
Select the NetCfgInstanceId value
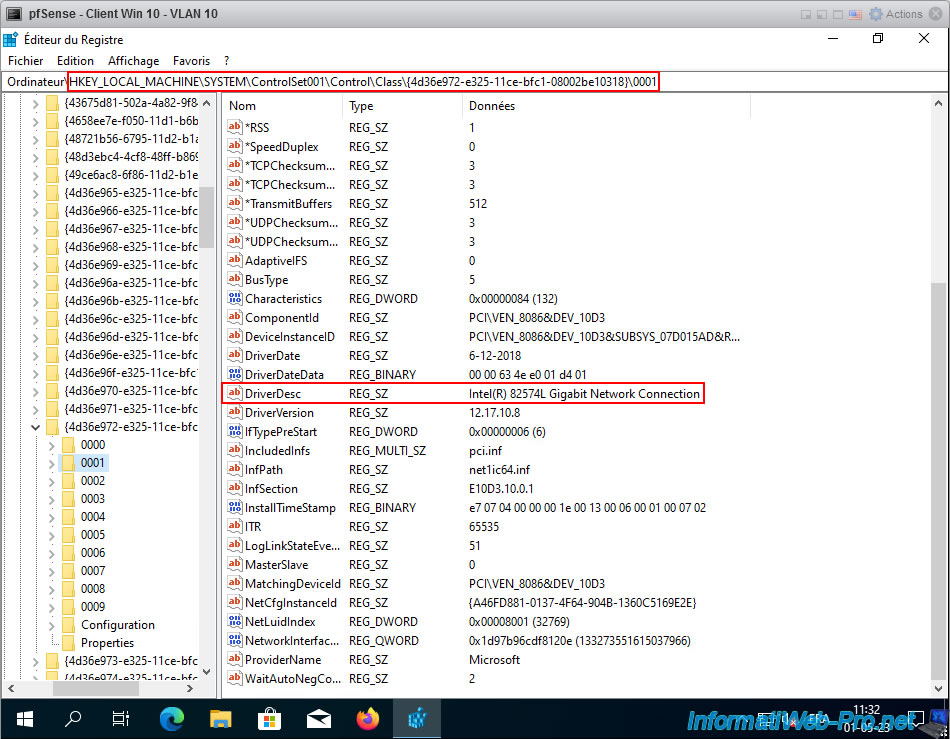pos(291,603)
